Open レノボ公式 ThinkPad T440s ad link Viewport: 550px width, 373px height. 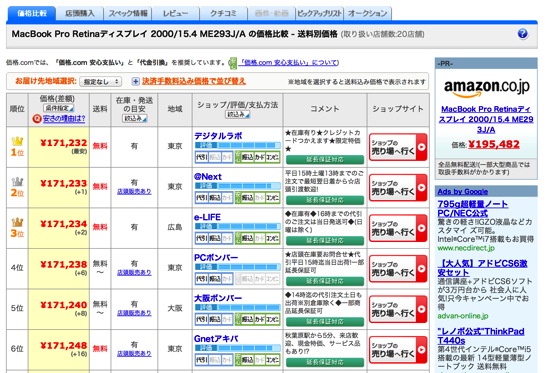(481, 336)
